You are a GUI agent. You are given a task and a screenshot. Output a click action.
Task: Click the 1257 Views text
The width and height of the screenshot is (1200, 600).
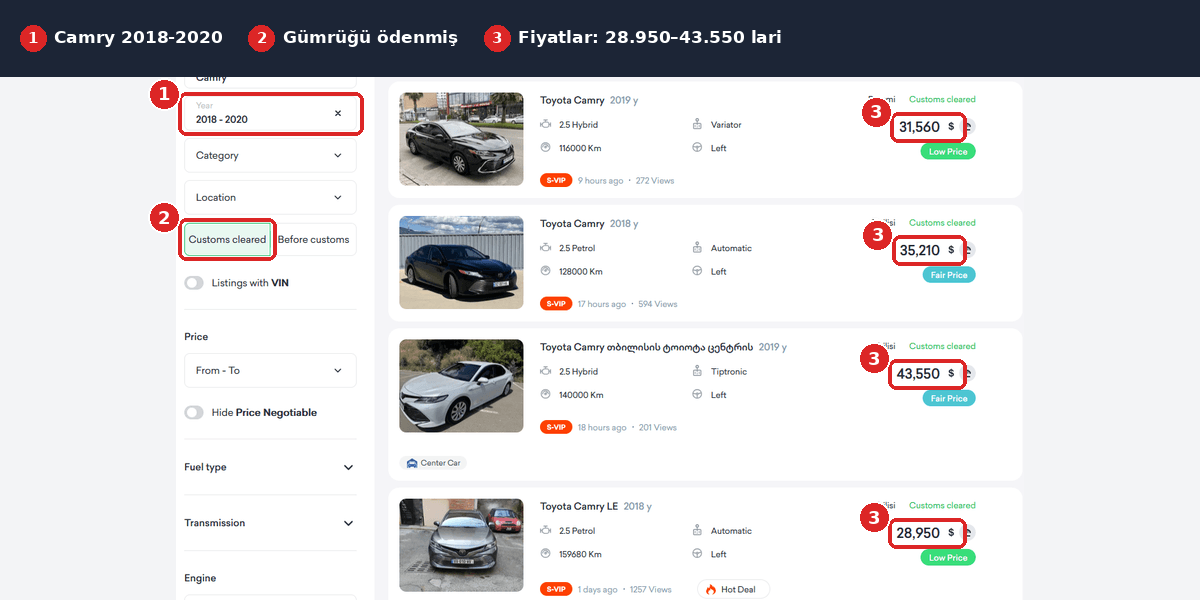coord(649,590)
